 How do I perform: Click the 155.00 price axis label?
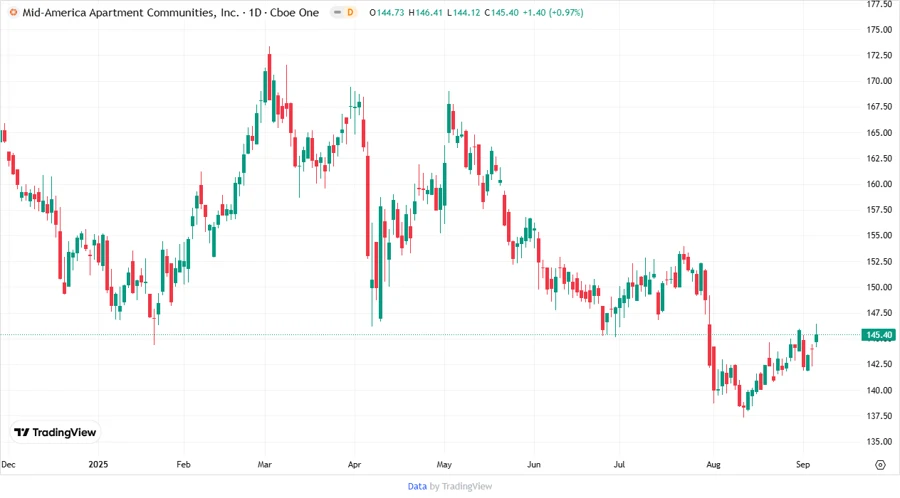[x=879, y=235]
